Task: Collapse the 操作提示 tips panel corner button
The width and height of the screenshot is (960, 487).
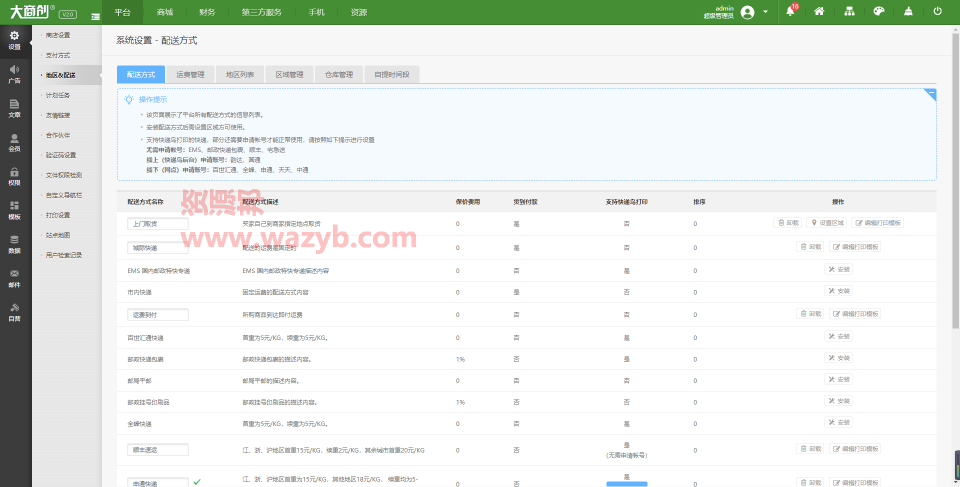Action: point(931,94)
